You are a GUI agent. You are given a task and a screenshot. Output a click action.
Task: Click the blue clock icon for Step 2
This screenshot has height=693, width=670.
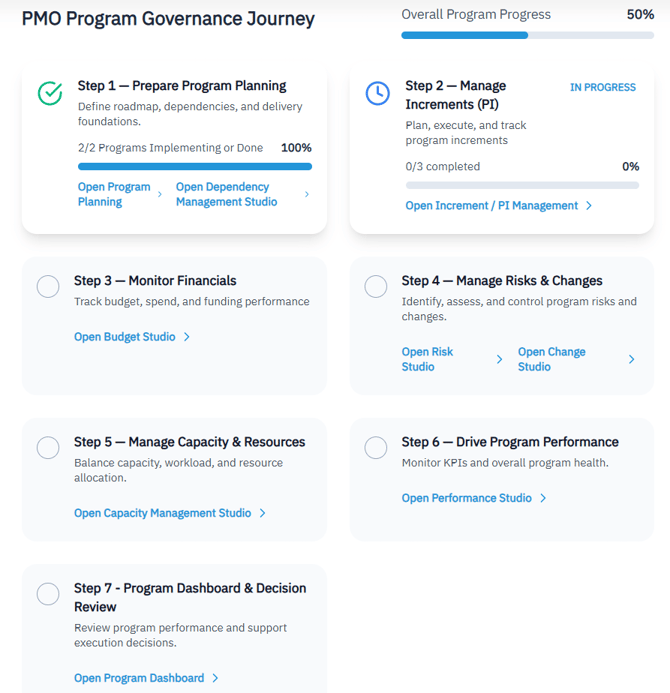[x=377, y=93]
